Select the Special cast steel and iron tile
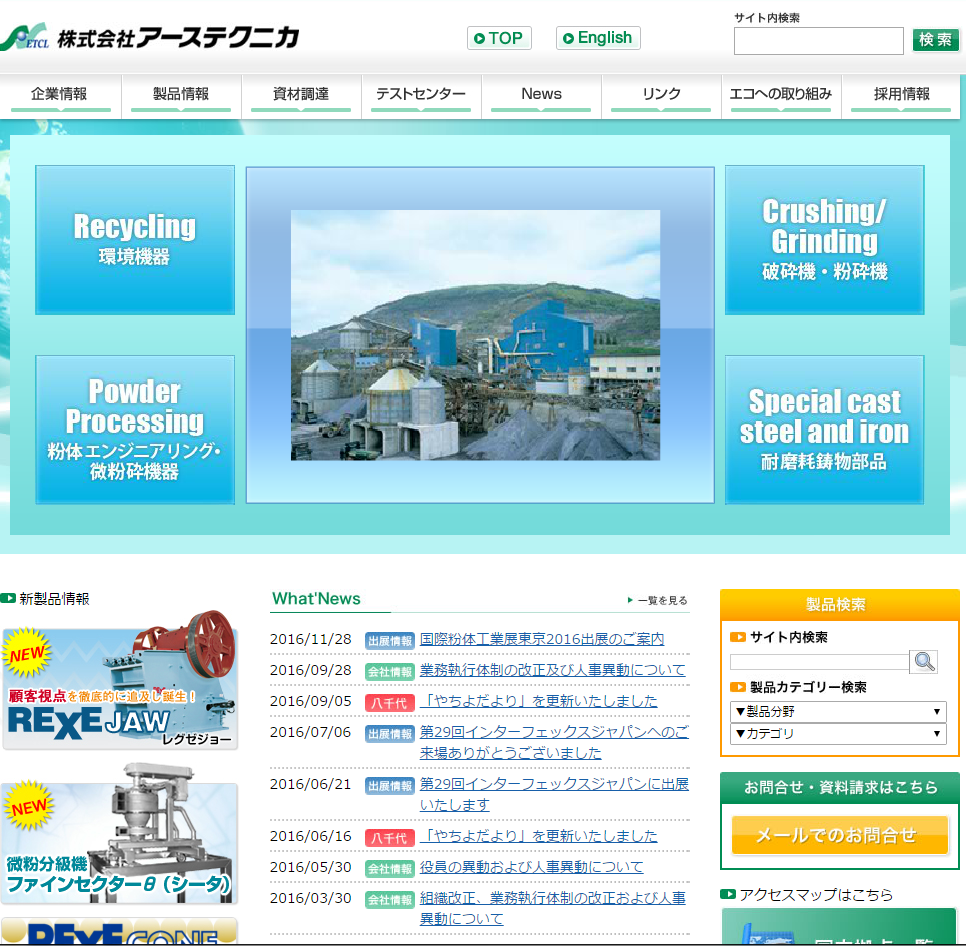Image resolution: width=966 pixels, height=946 pixels. click(824, 430)
